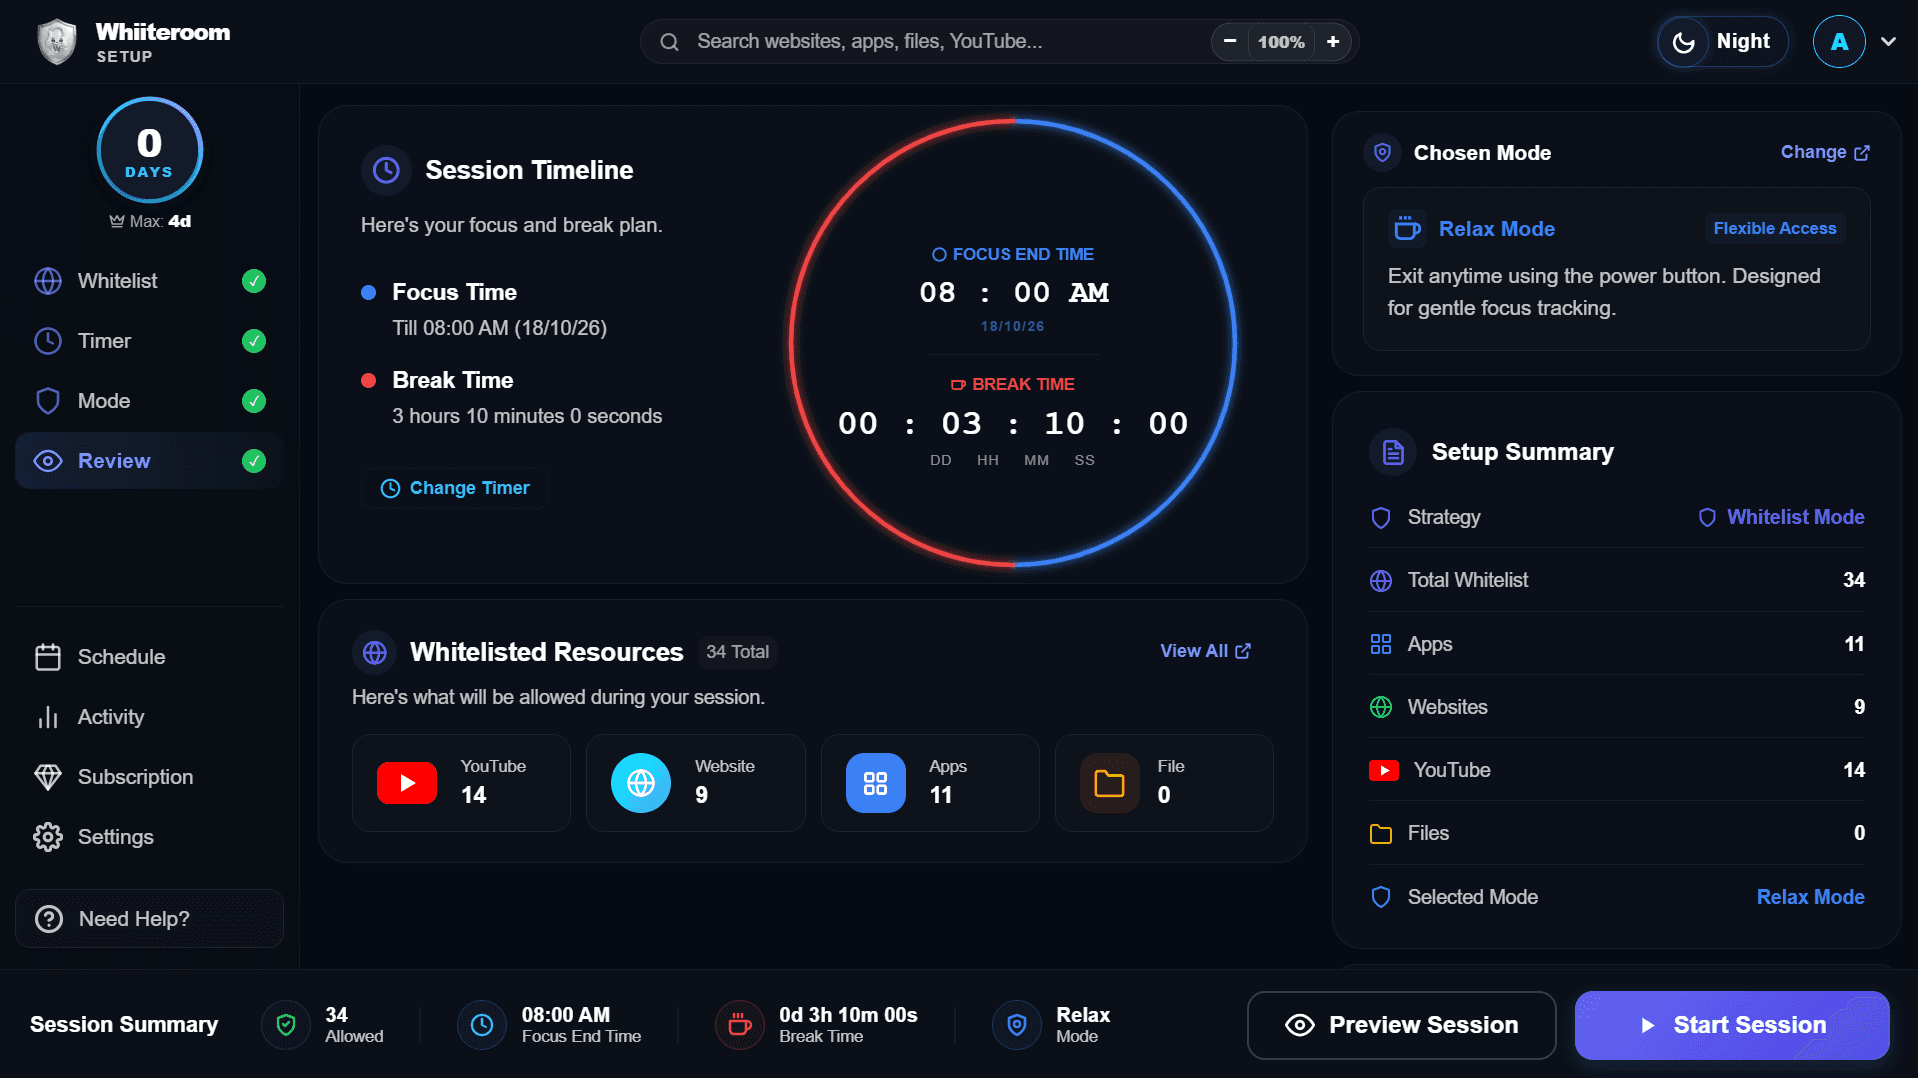The image size is (1918, 1078).
Task: Click the circular focus/break timer ring
Action: coord(1013,343)
